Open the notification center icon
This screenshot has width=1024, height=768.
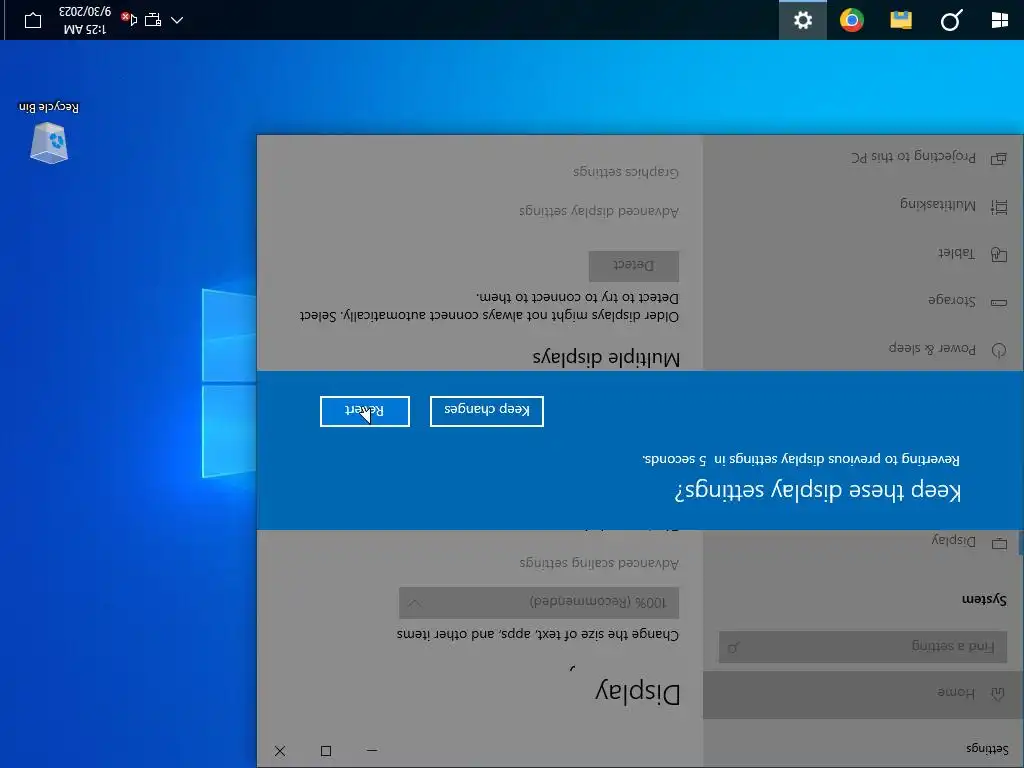click(x=33, y=20)
